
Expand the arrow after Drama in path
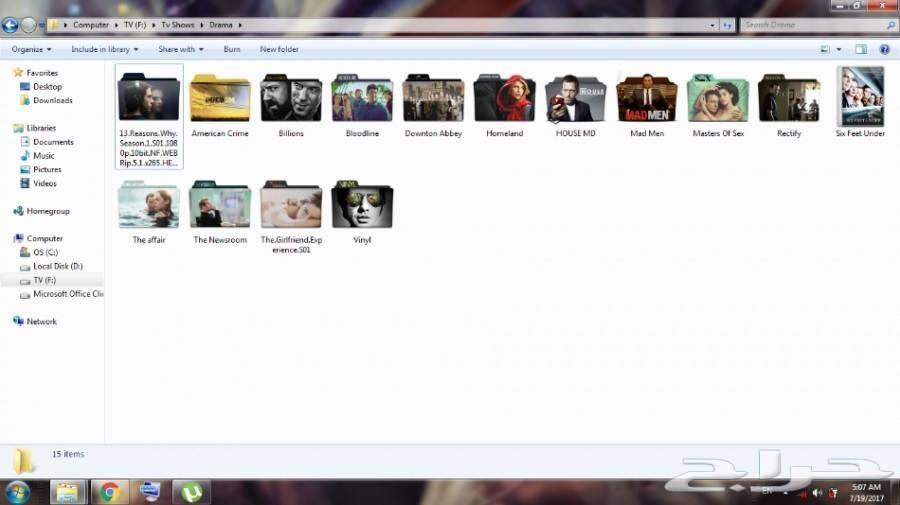click(x=240, y=25)
